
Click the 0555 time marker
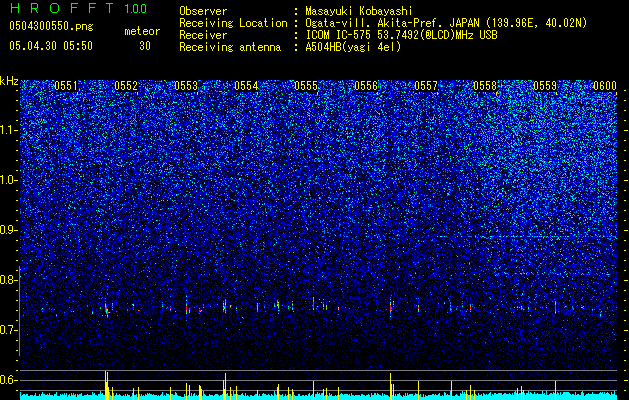click(306, 86)
